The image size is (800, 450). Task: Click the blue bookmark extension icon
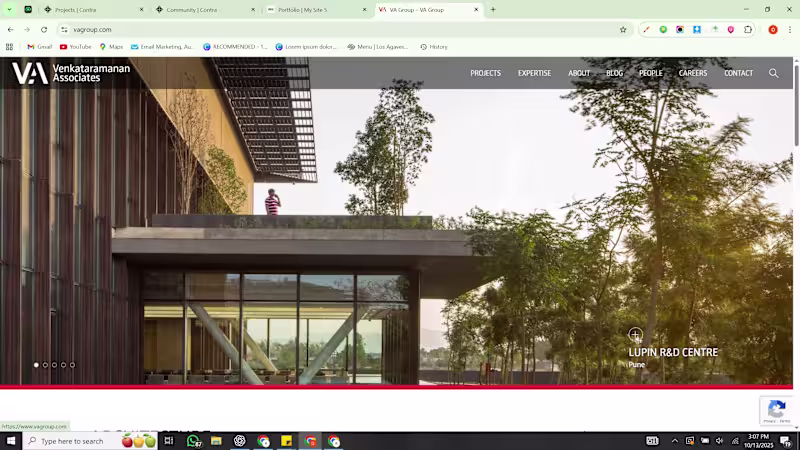[697, 30]
